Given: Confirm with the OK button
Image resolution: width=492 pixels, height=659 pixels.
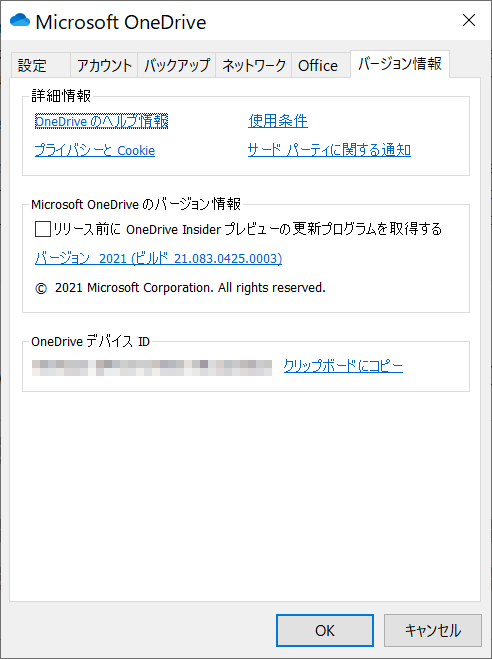Looking at the screenshot, I should pyautogui.click(x=325, y=630).
